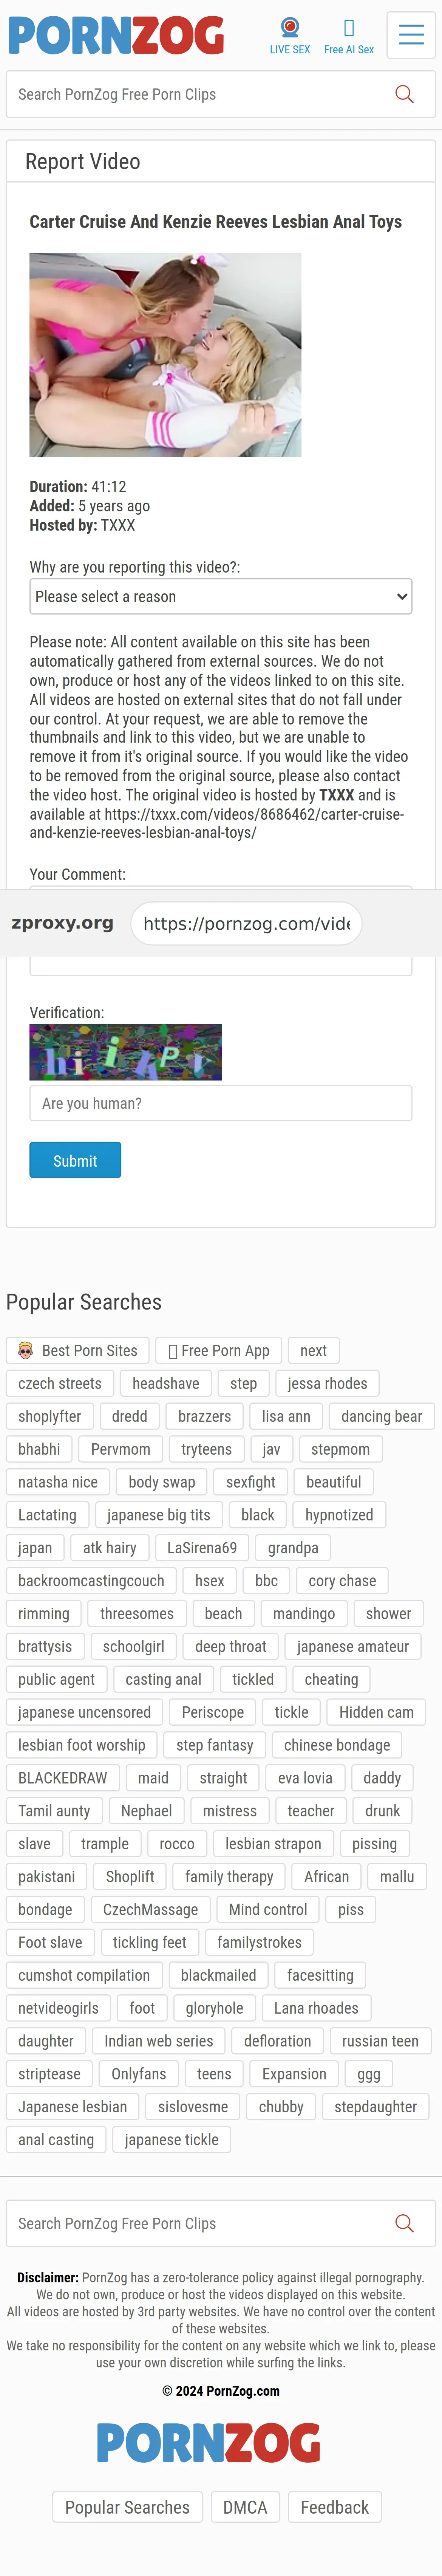The width and height of the screenshot is (442, 2576).
Task: Focus the 'Are you human?' verification field
Action: 221,1103
